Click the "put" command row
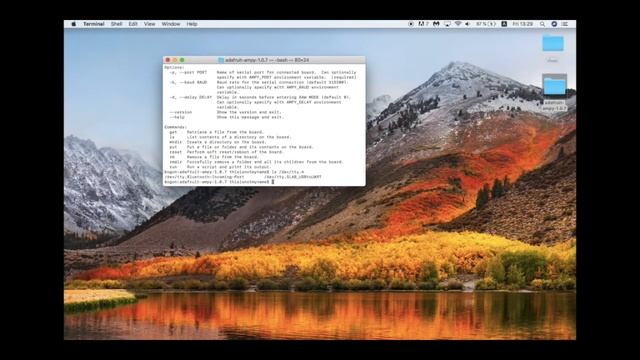The image size is (640, 360). coord(242,147)
